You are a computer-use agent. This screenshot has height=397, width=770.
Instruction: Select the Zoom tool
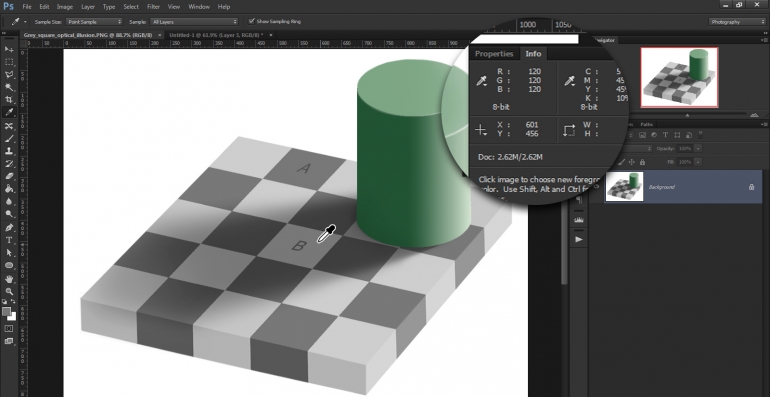pyautogui.click(x=9, y=291)
